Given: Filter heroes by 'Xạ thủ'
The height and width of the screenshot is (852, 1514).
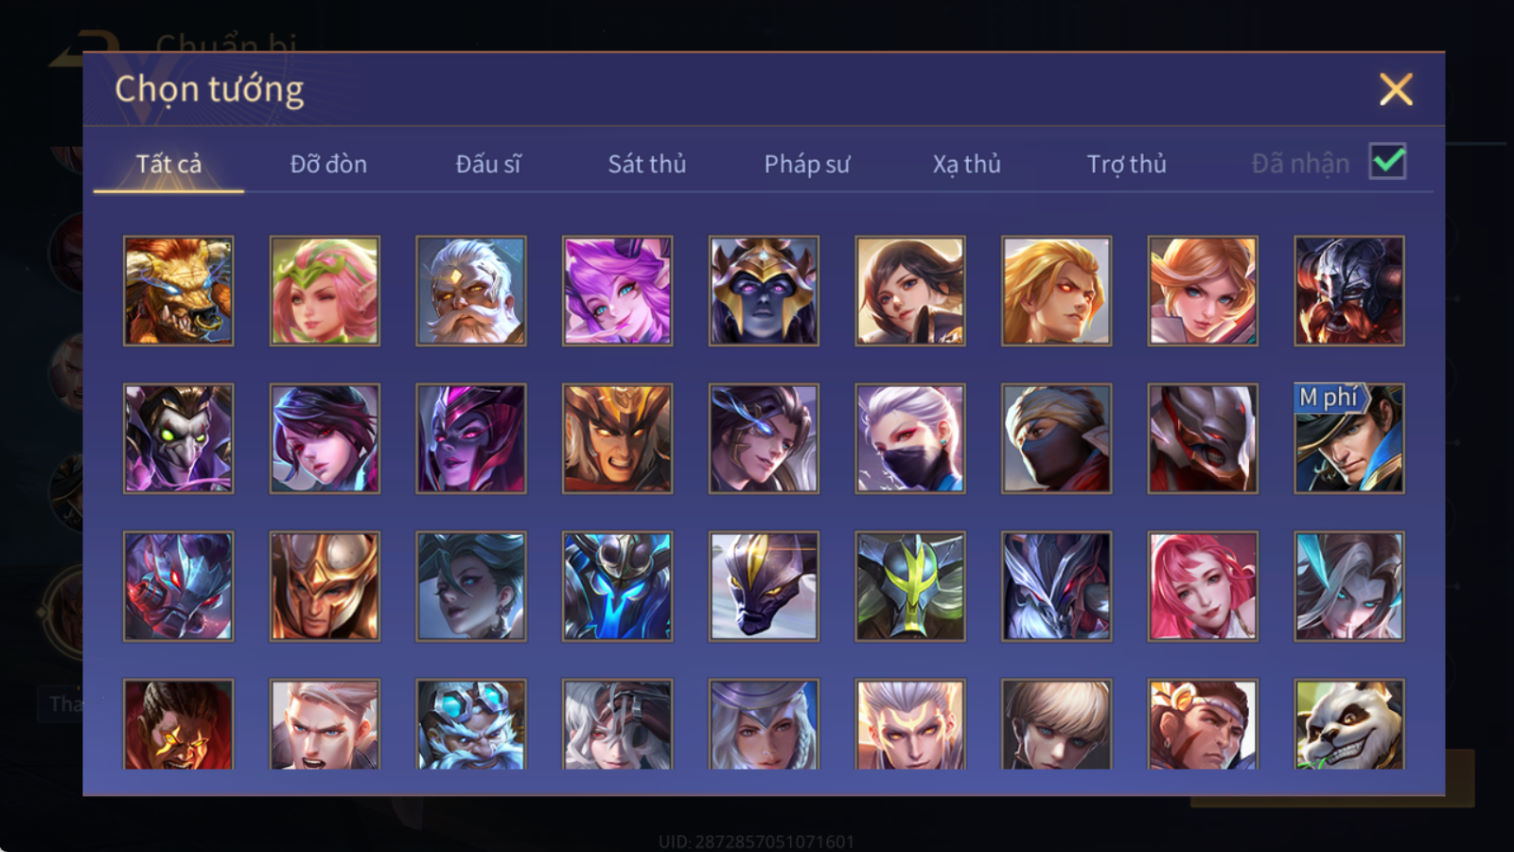Looking at the screenshot, I should pos(967,164).
